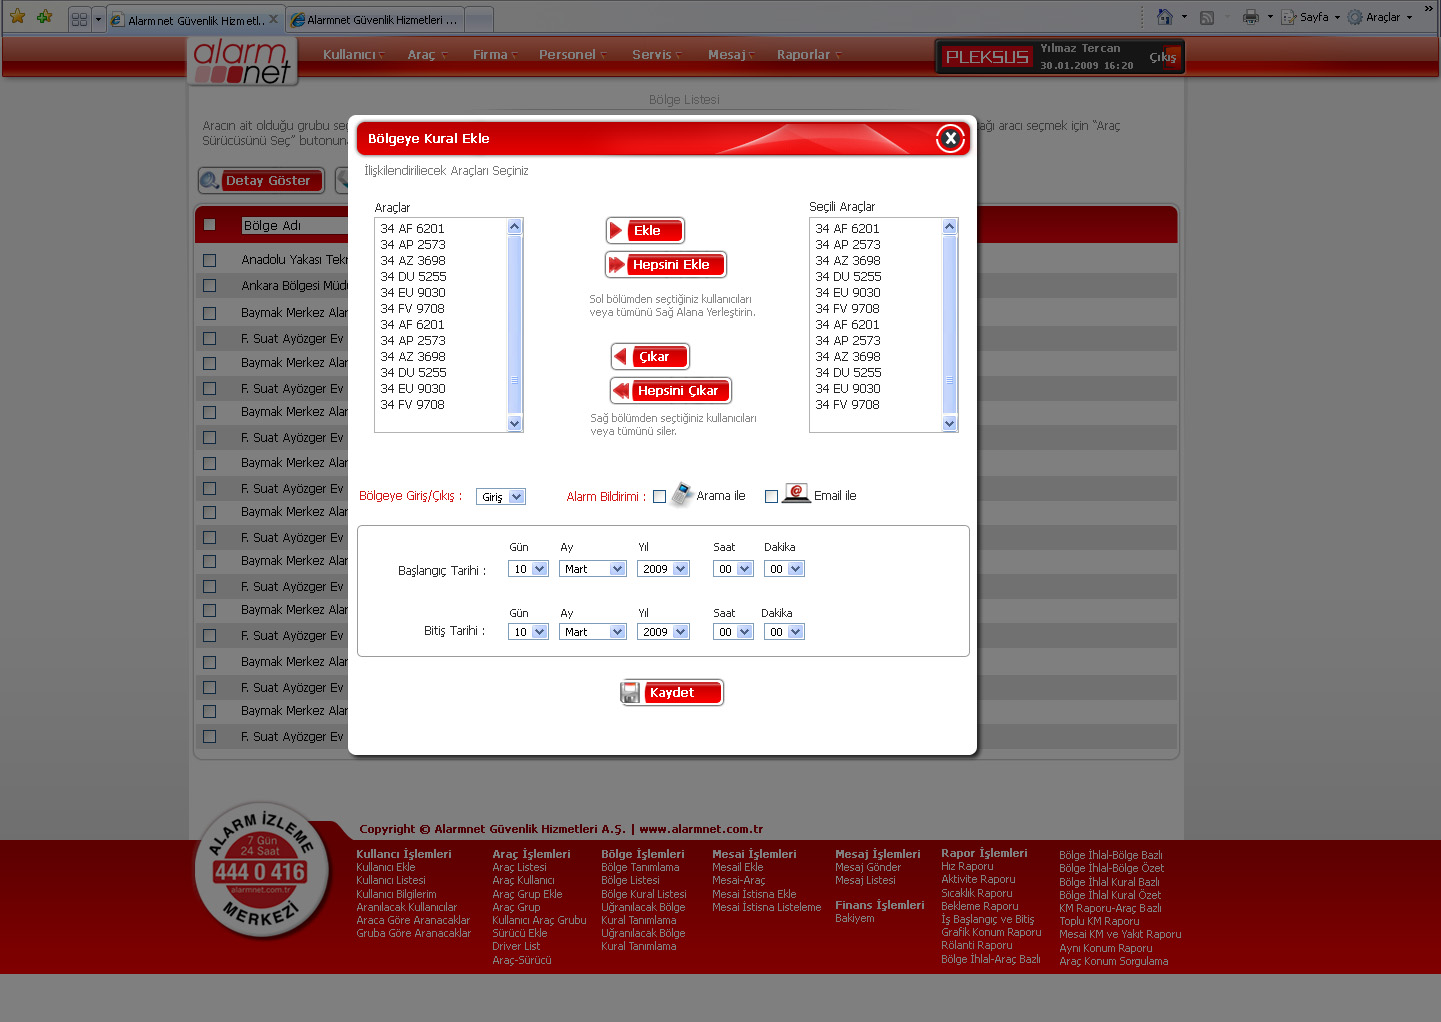Viewport: 1441px width, 1022px height.
Task: Click the Çıkış logout link
Action: click(1162, 58)
